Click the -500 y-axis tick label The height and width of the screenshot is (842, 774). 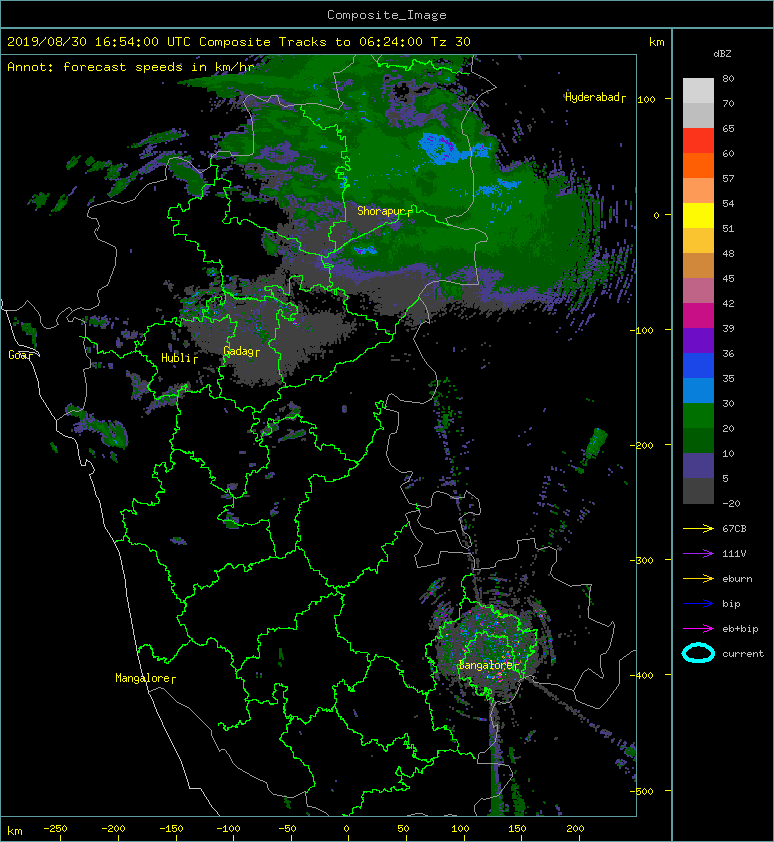coord(642,791)
